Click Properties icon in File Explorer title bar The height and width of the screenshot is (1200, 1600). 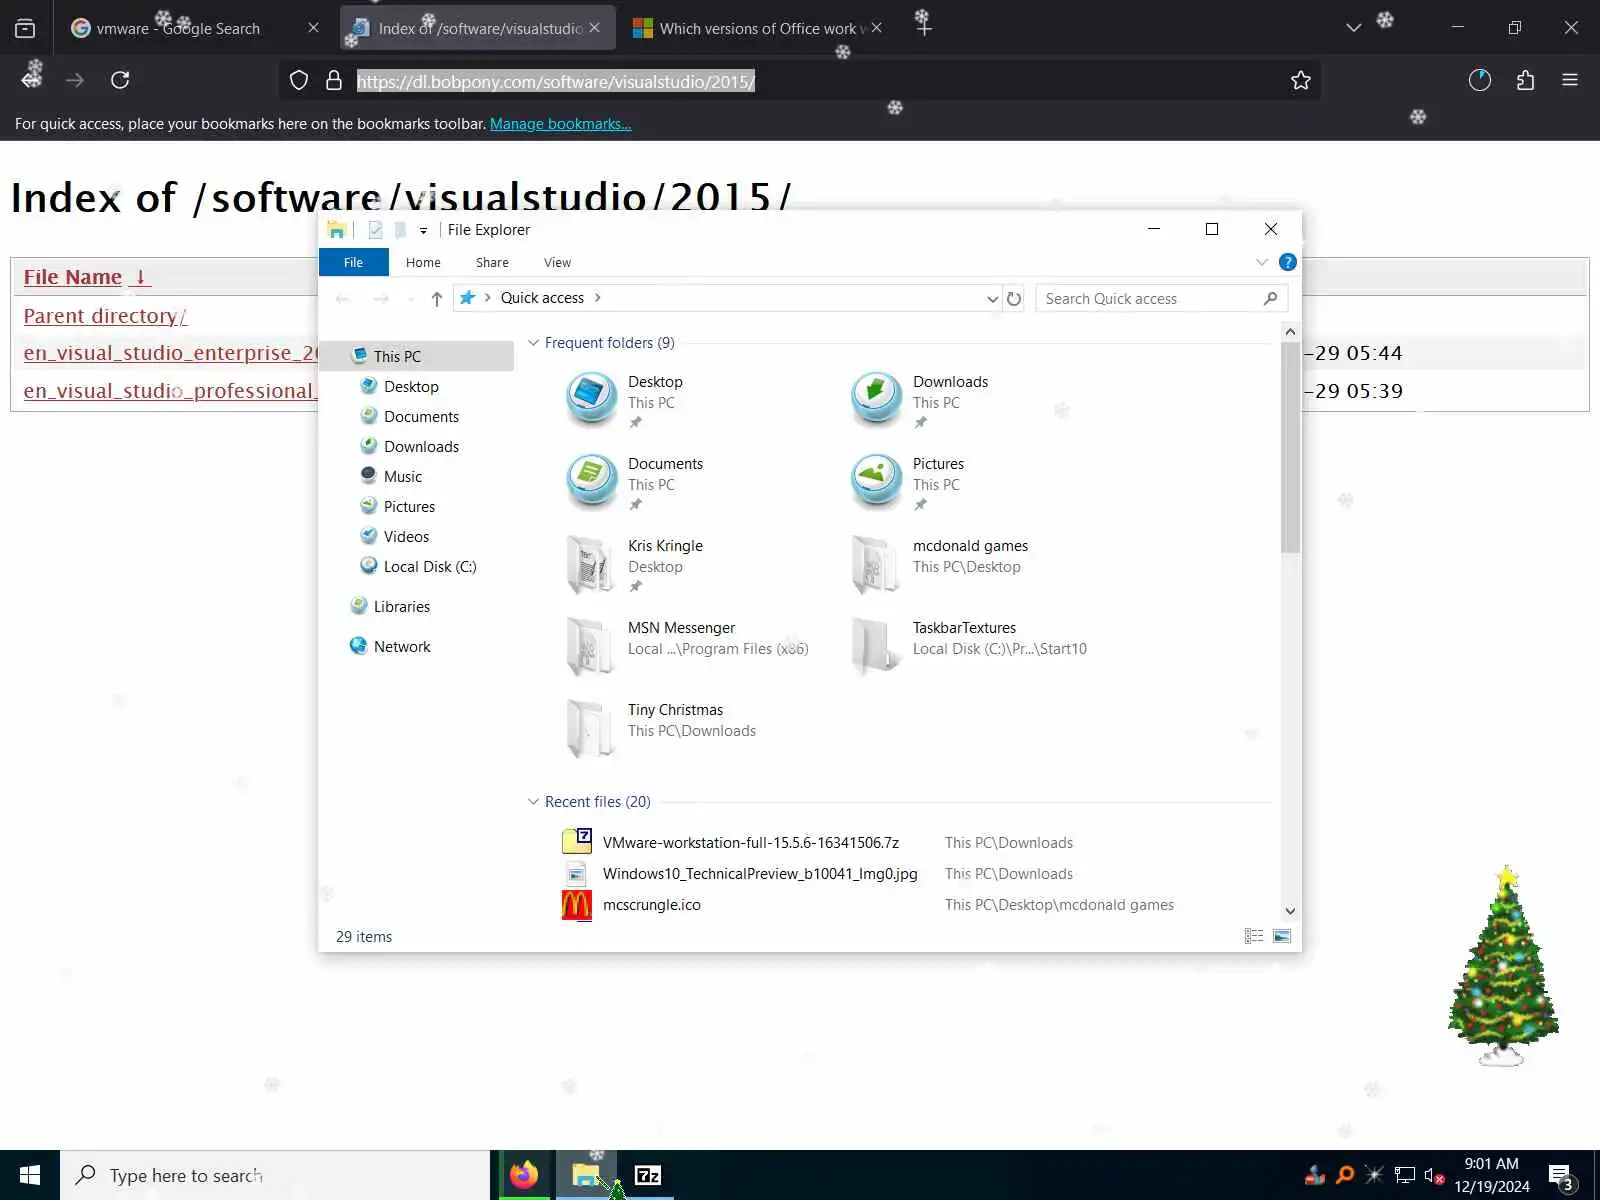[x=375, y=230]
